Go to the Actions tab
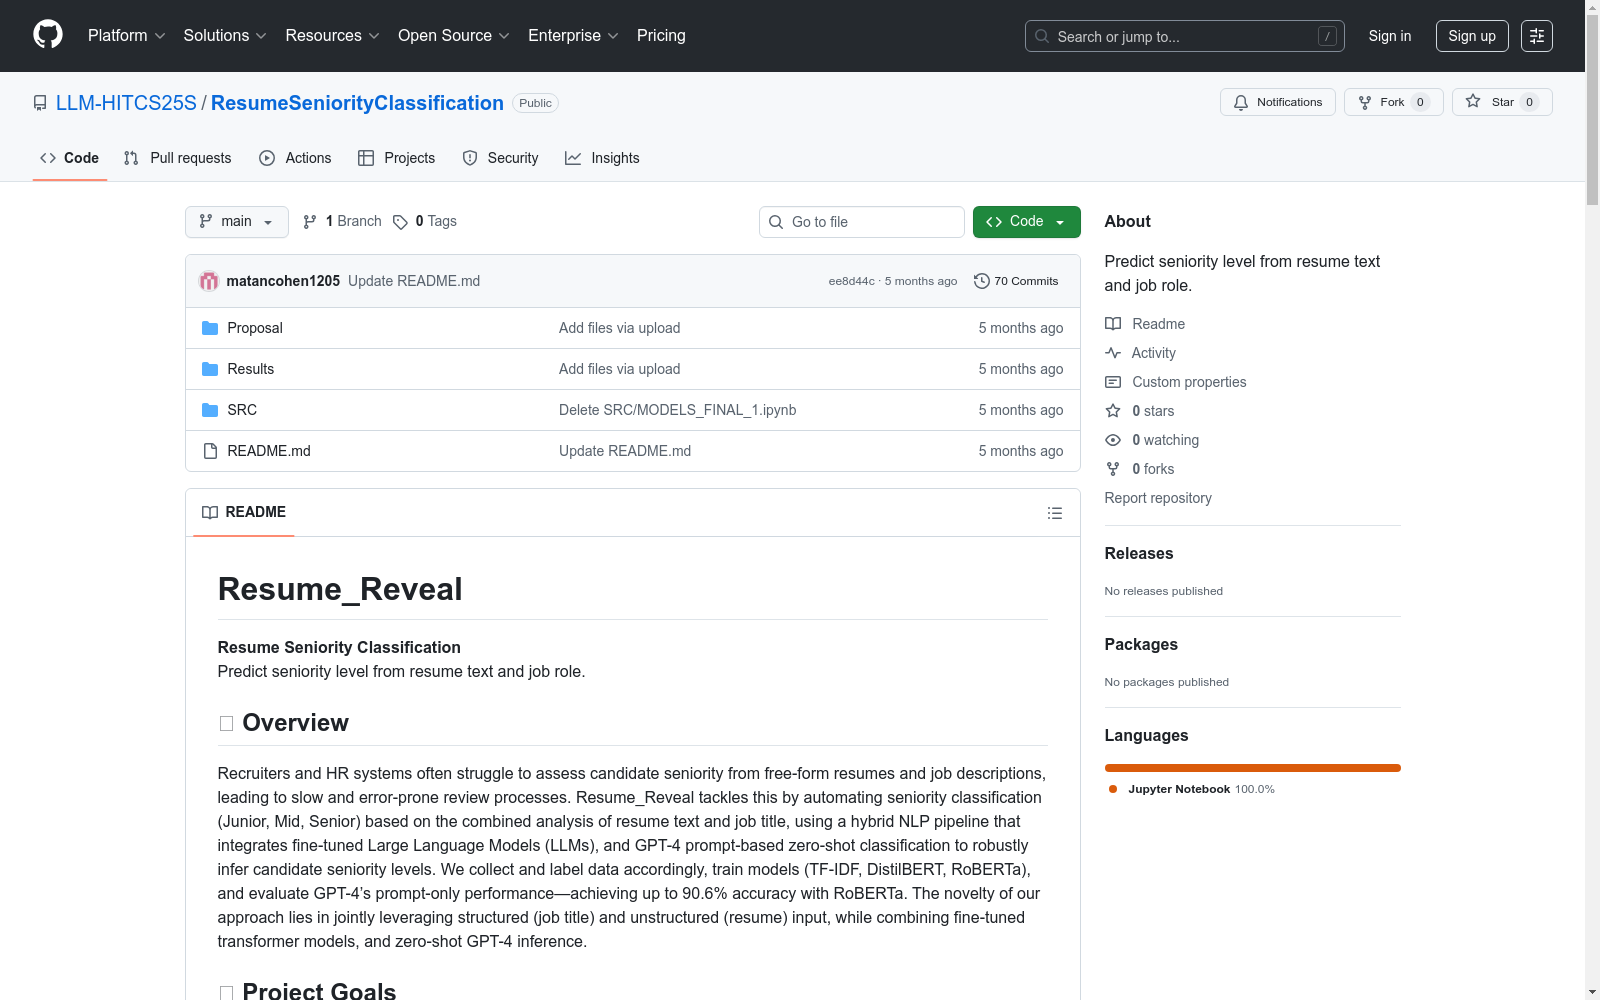This screenshot has width=1600, height=1000. pos(295,158)
